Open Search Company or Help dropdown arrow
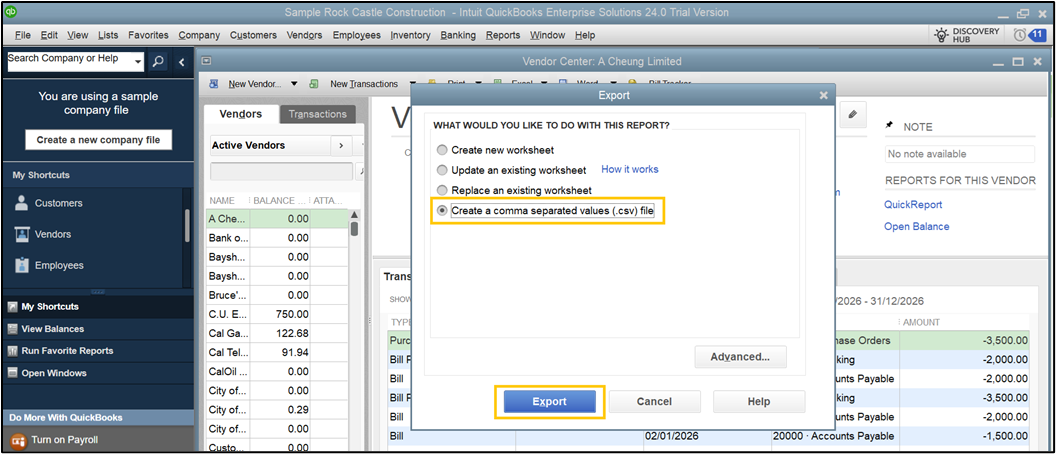This screenshot has width=1056, height=454. click(x=138, y=62)
